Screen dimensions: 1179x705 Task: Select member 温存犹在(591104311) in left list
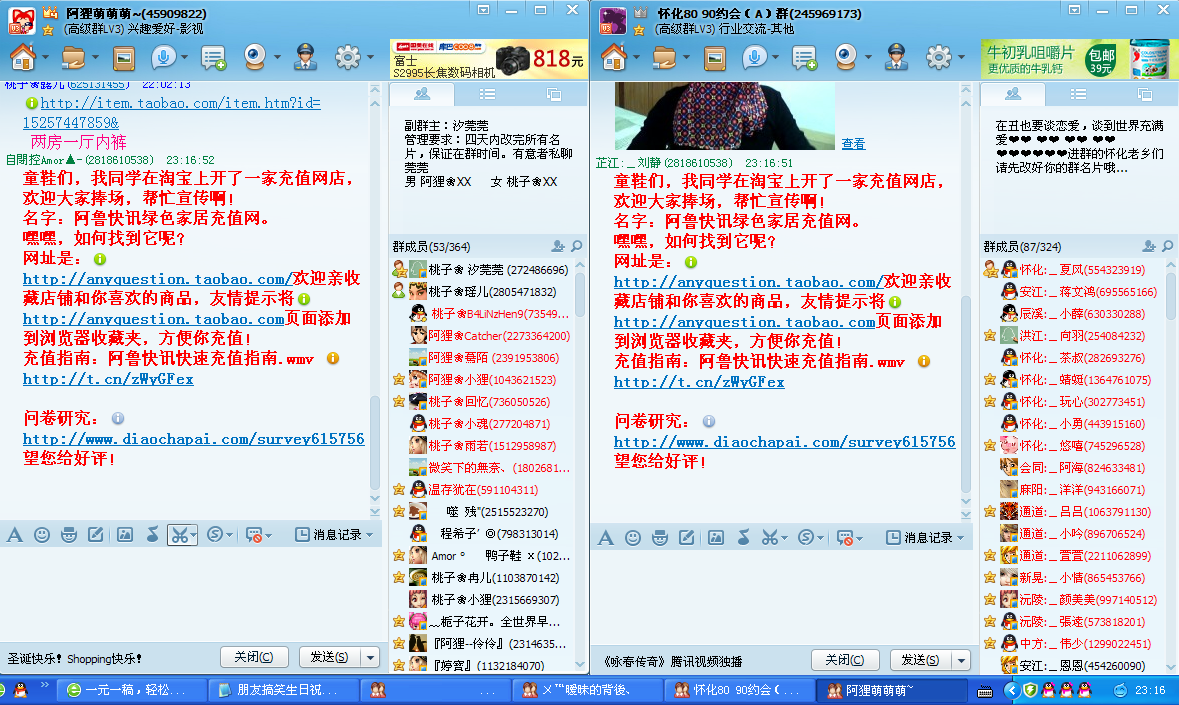coord(484,490)
